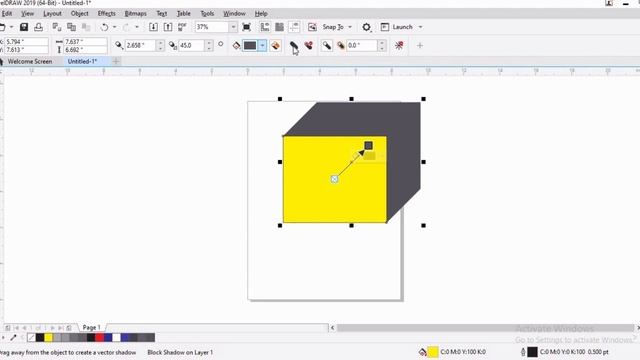This screenshot has width=640, height=360.
Task: Click the block shadow depth field 2.658
Action: click(141, 45)
